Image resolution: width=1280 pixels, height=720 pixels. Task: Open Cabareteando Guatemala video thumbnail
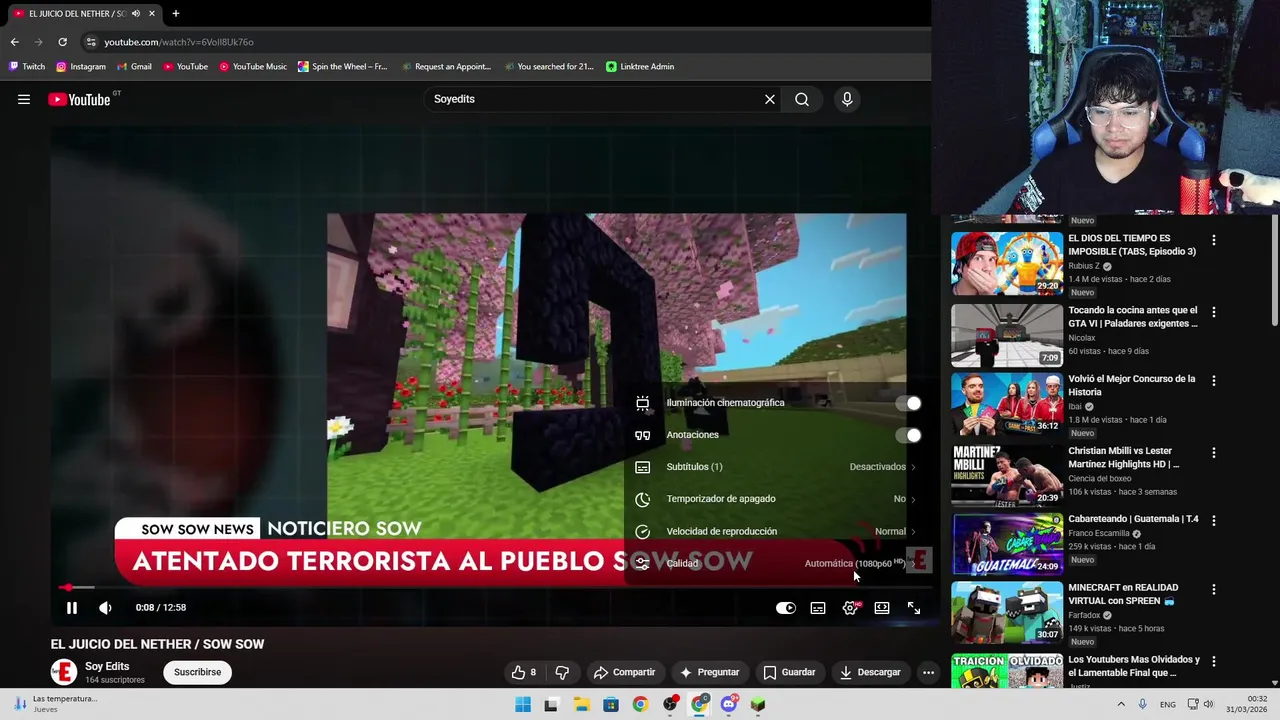(x=1007, y=544)
